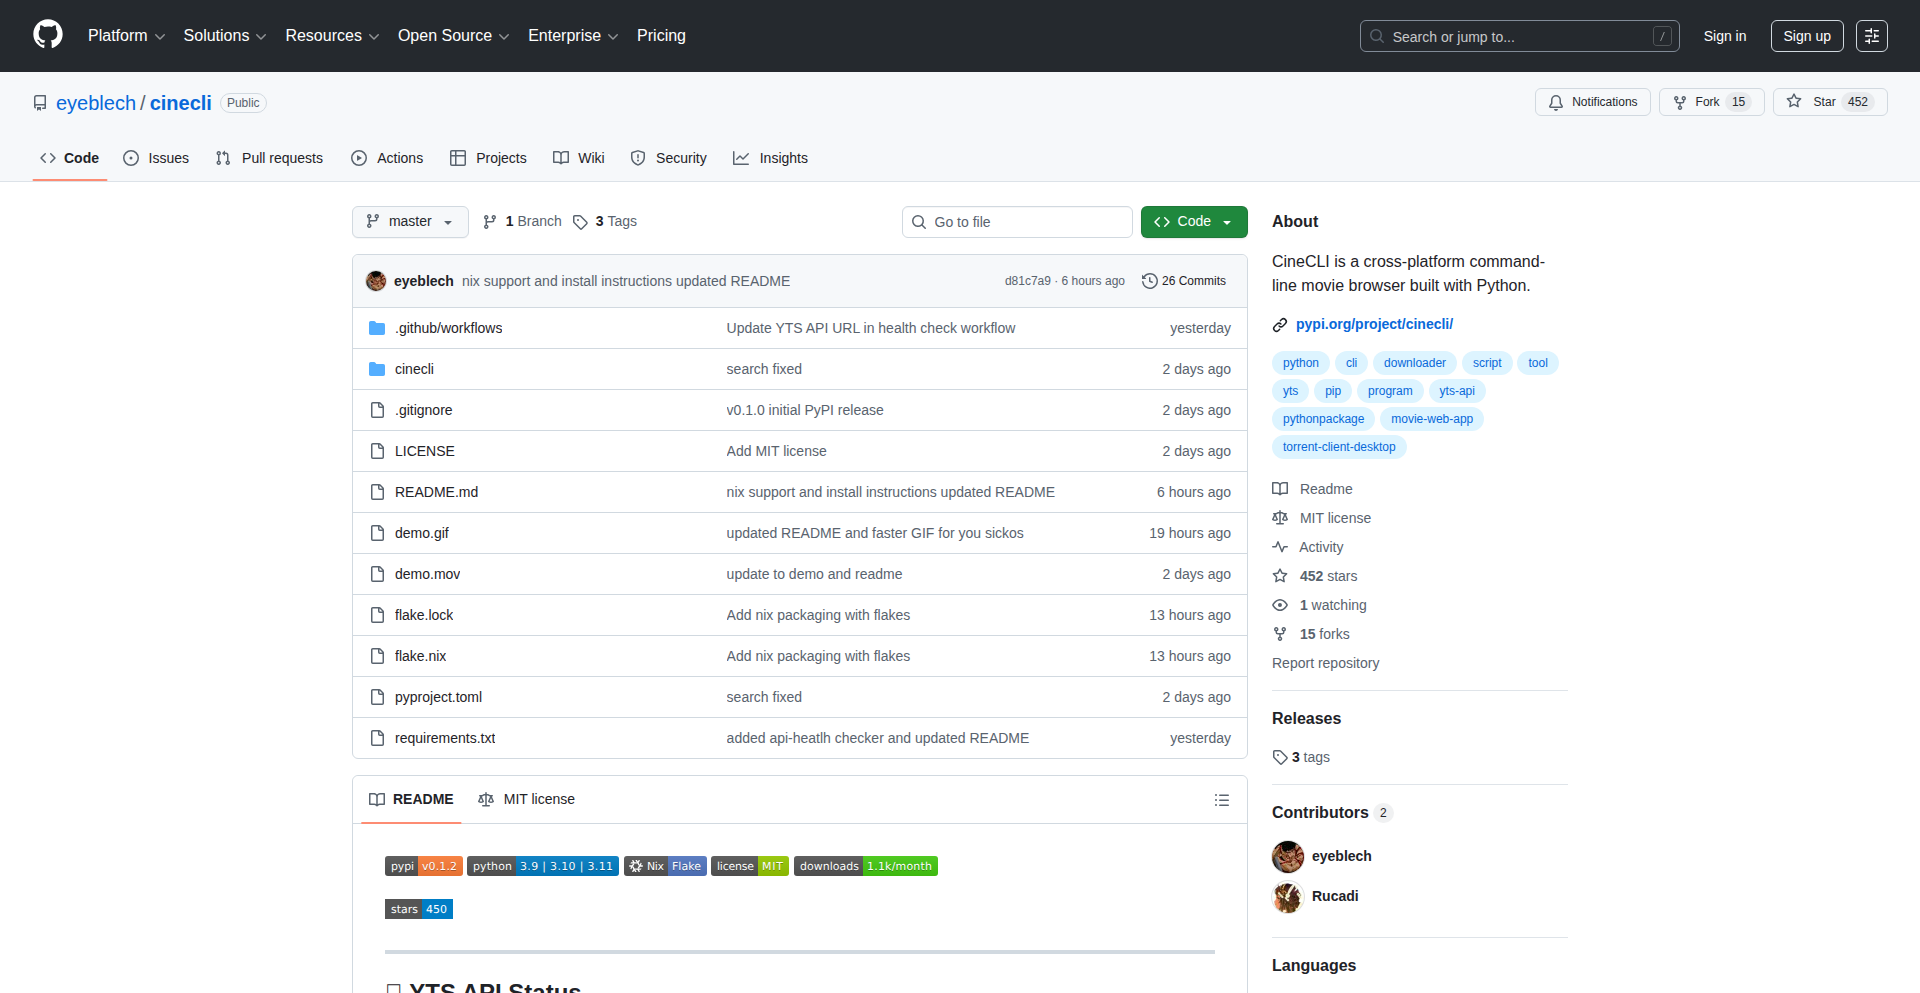Click the file icon beside pyproject.toml
The width and height of the screenshot is (1920, 993).
click(x=377, y=697)
